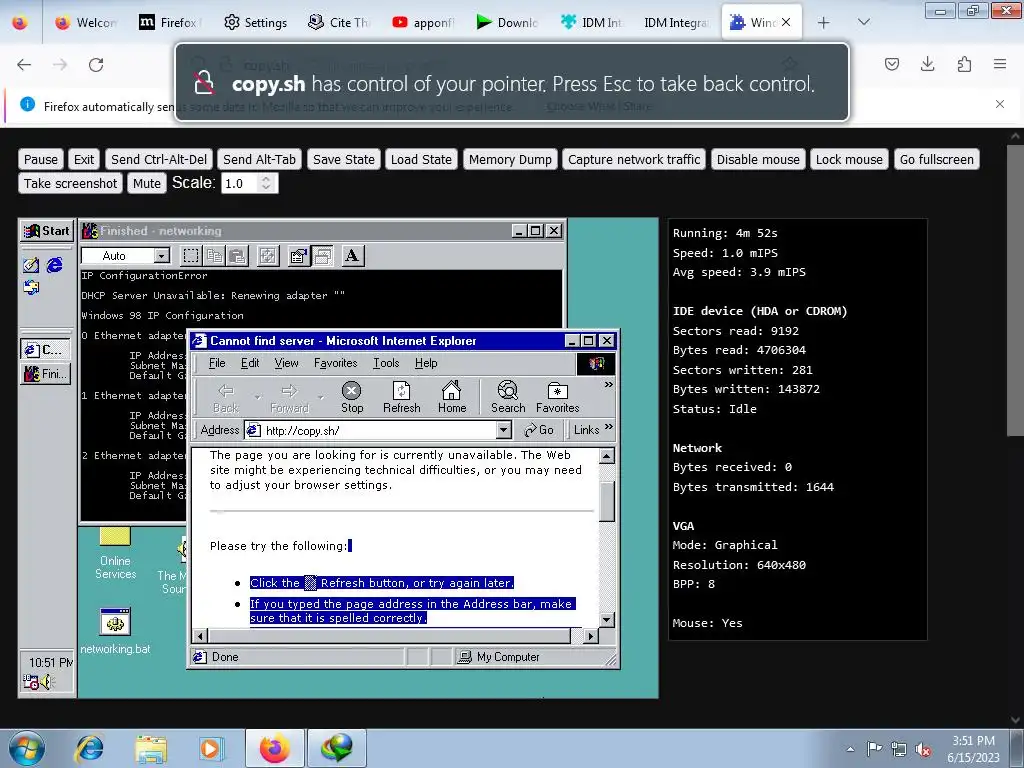Click the Forward arrow in Internet Explorer
Image resolution: width=1024 pixels, height=768 pixels.
tap(289, 397)
